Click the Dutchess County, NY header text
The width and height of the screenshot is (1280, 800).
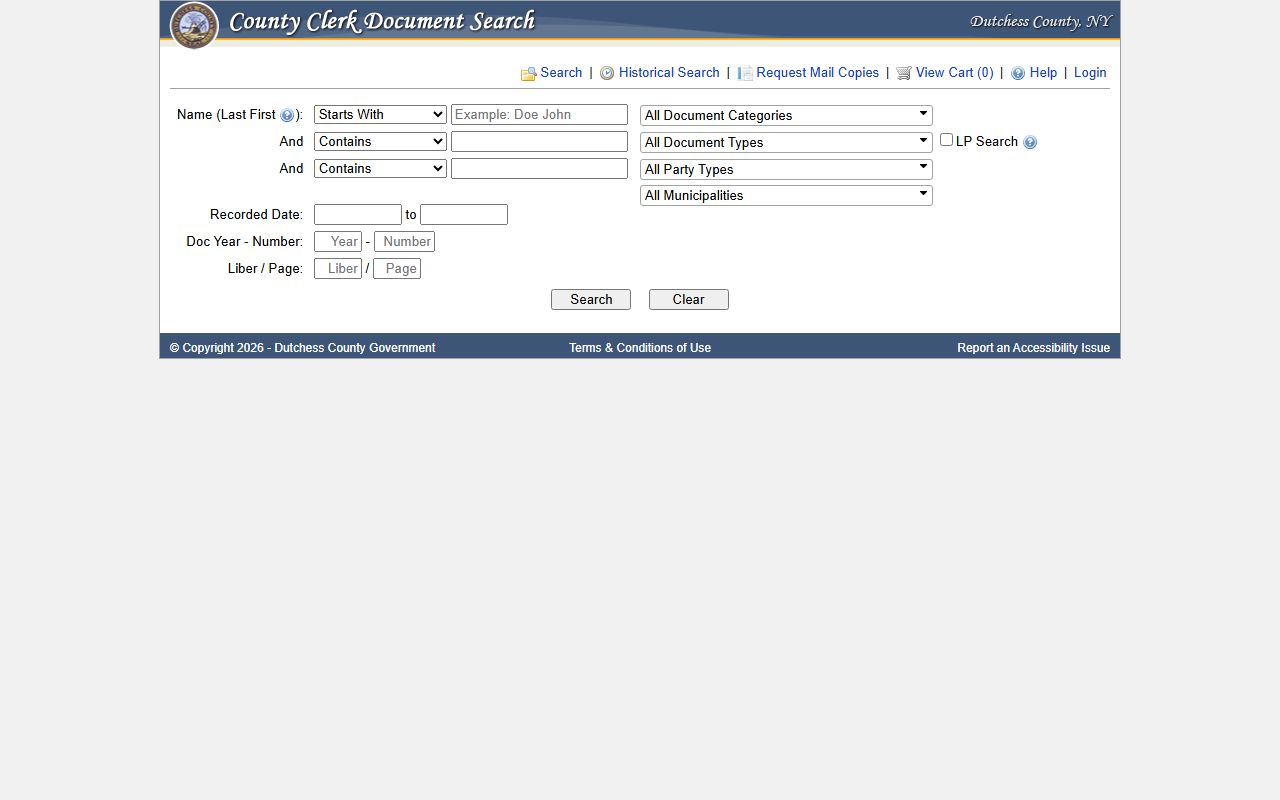1040,21
